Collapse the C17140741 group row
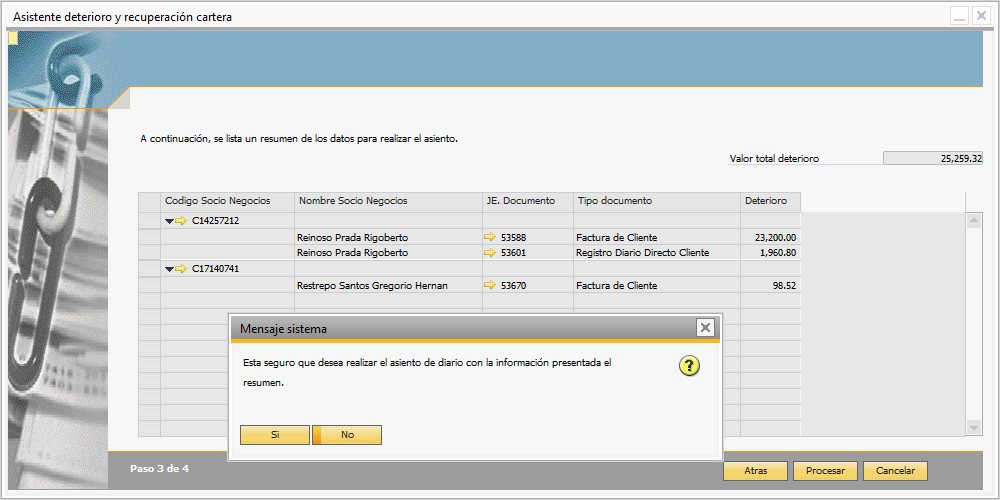The height and width of the screenshot is (500, 1000). coord(169,269)
